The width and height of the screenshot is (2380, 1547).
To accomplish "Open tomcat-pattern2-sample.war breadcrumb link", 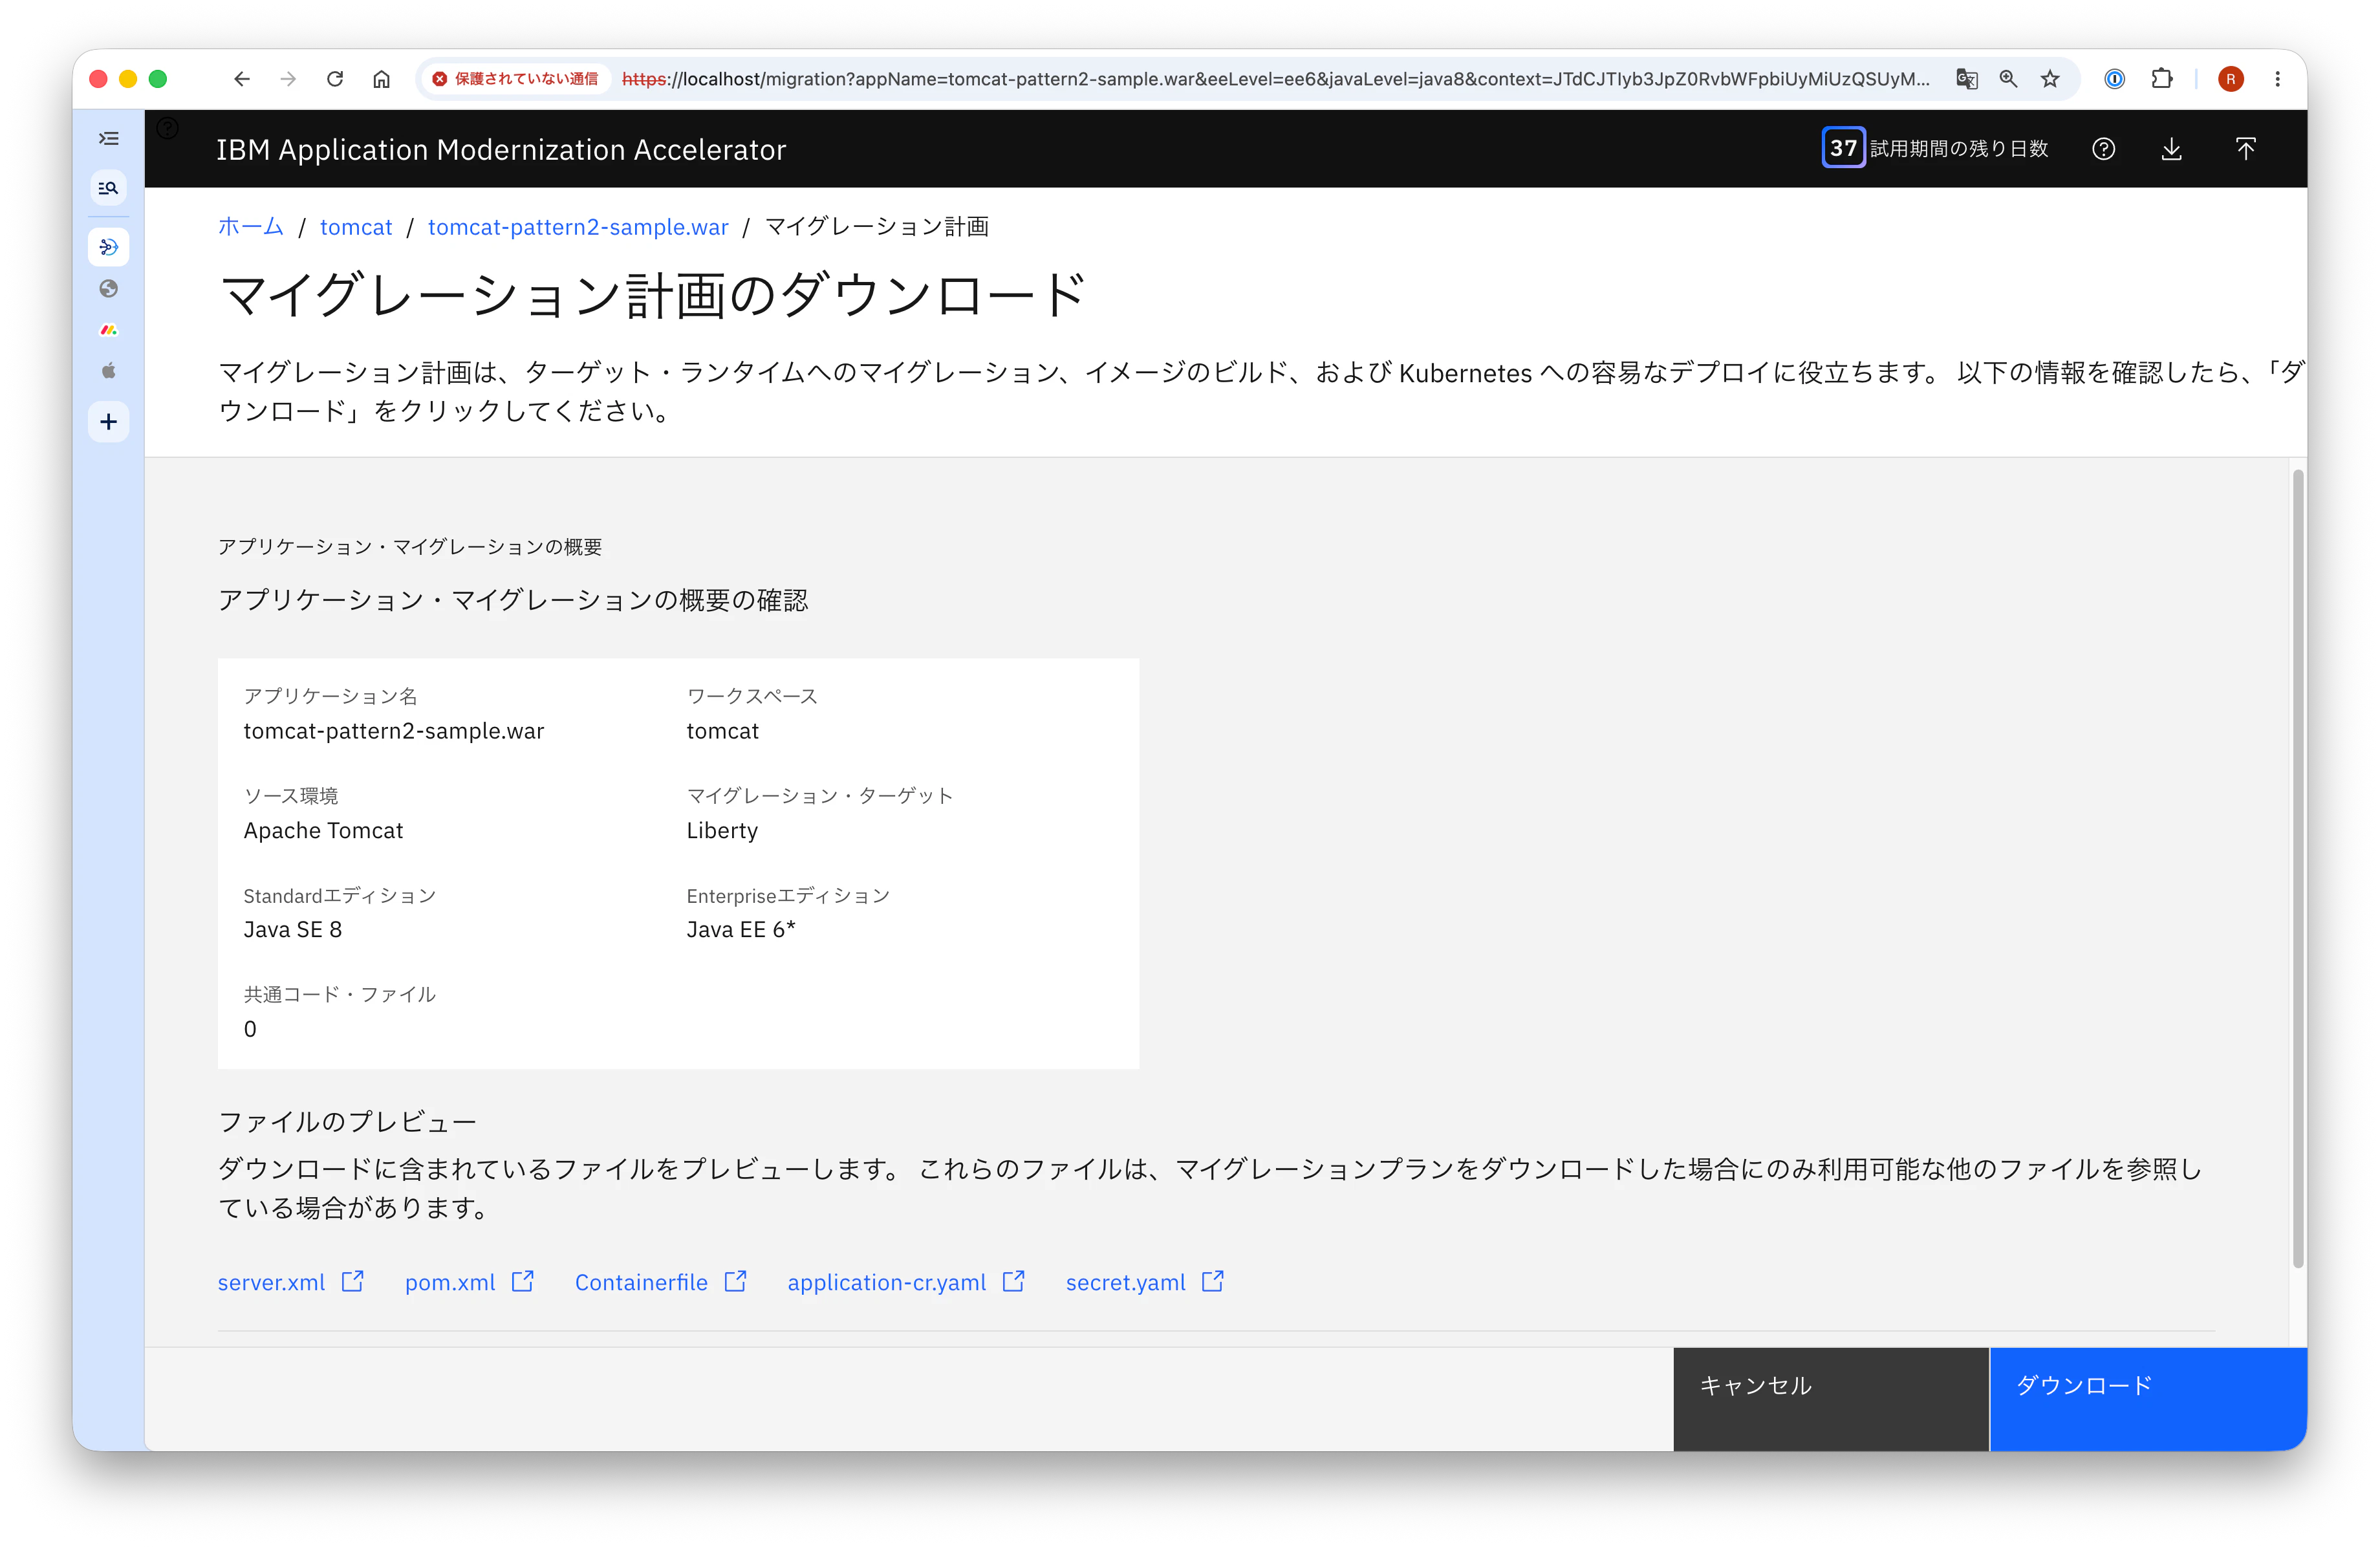I will coord(578,227).
